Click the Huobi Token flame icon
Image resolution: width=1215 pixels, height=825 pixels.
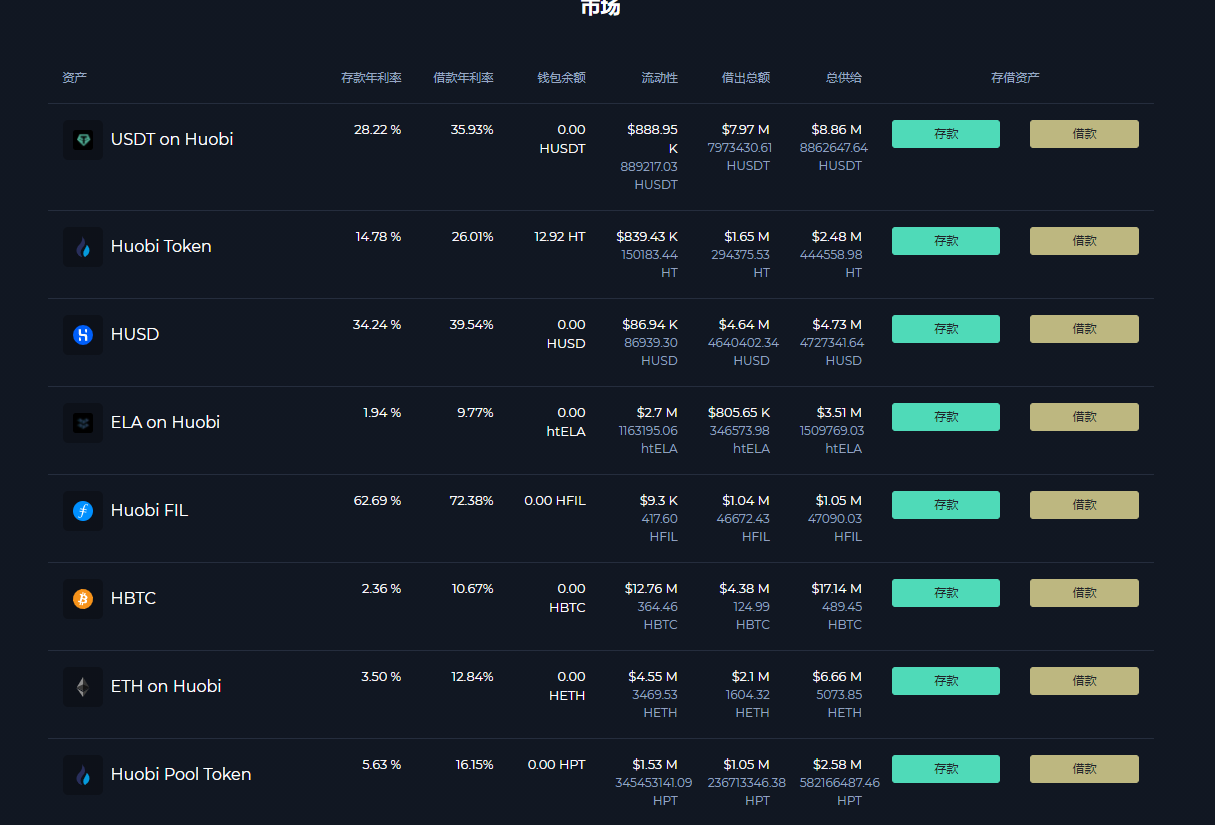(x=83, y=247)
